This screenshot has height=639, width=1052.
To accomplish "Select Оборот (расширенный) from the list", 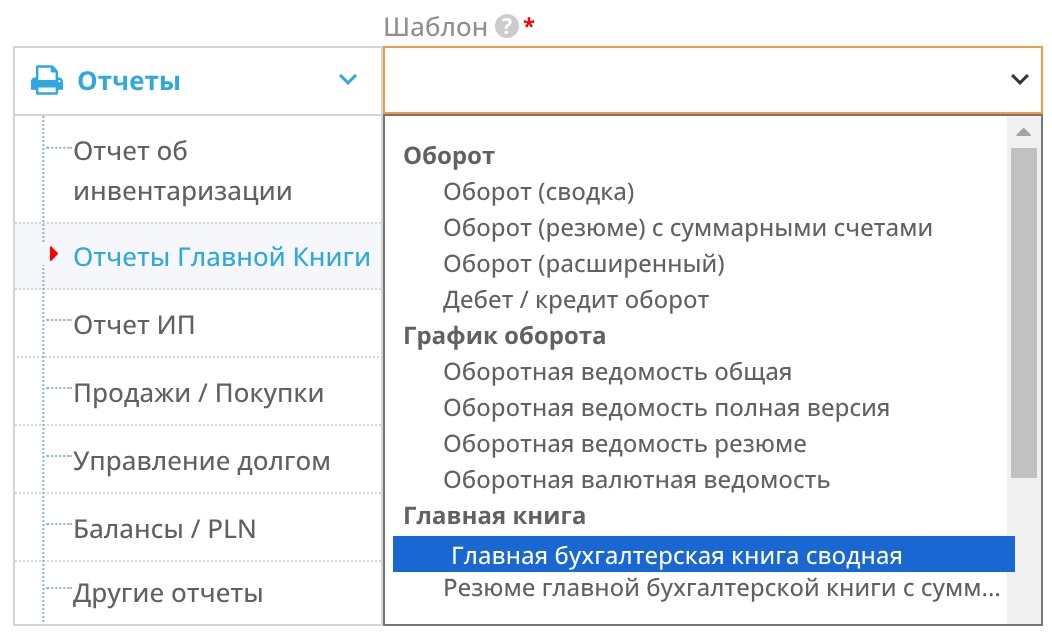I will (x=584, y=264).
